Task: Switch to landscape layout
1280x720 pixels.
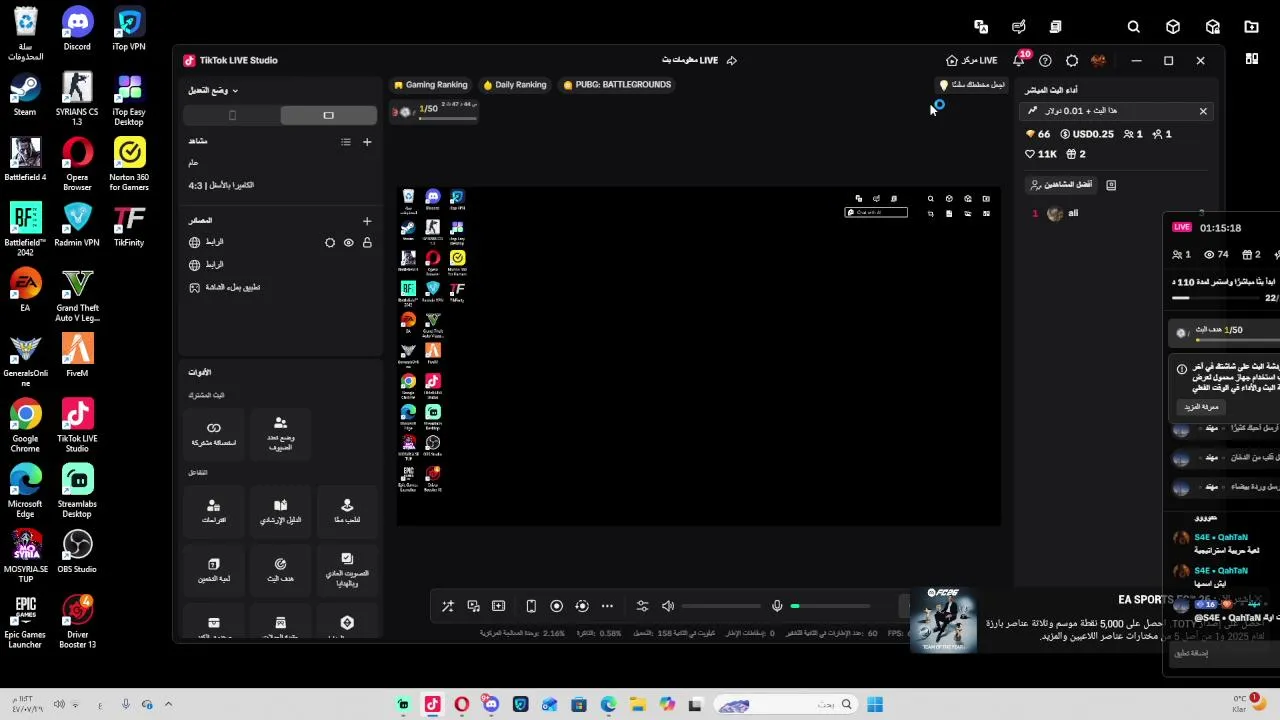Action: click(x=328, y=115)
